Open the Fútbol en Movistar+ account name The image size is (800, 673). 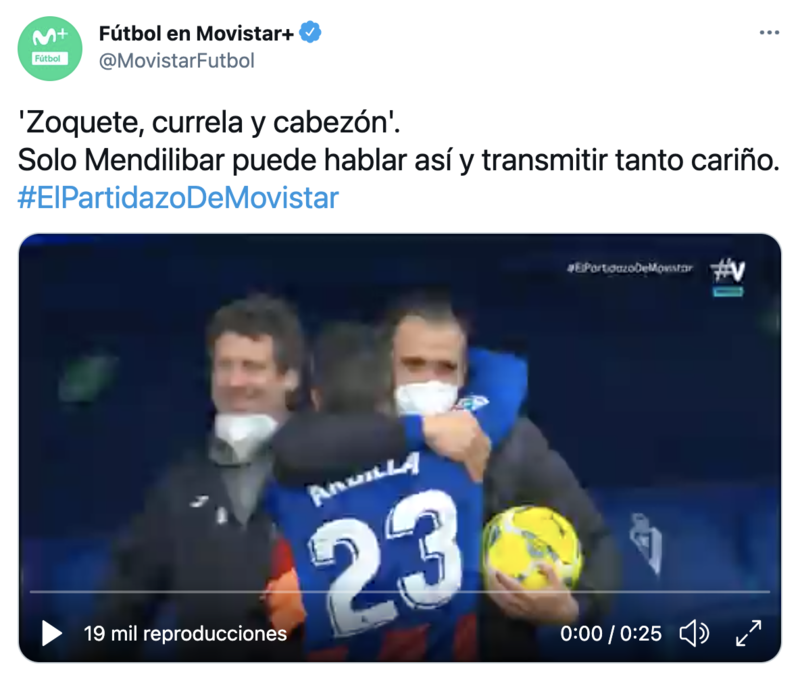(x=196, y=33)
